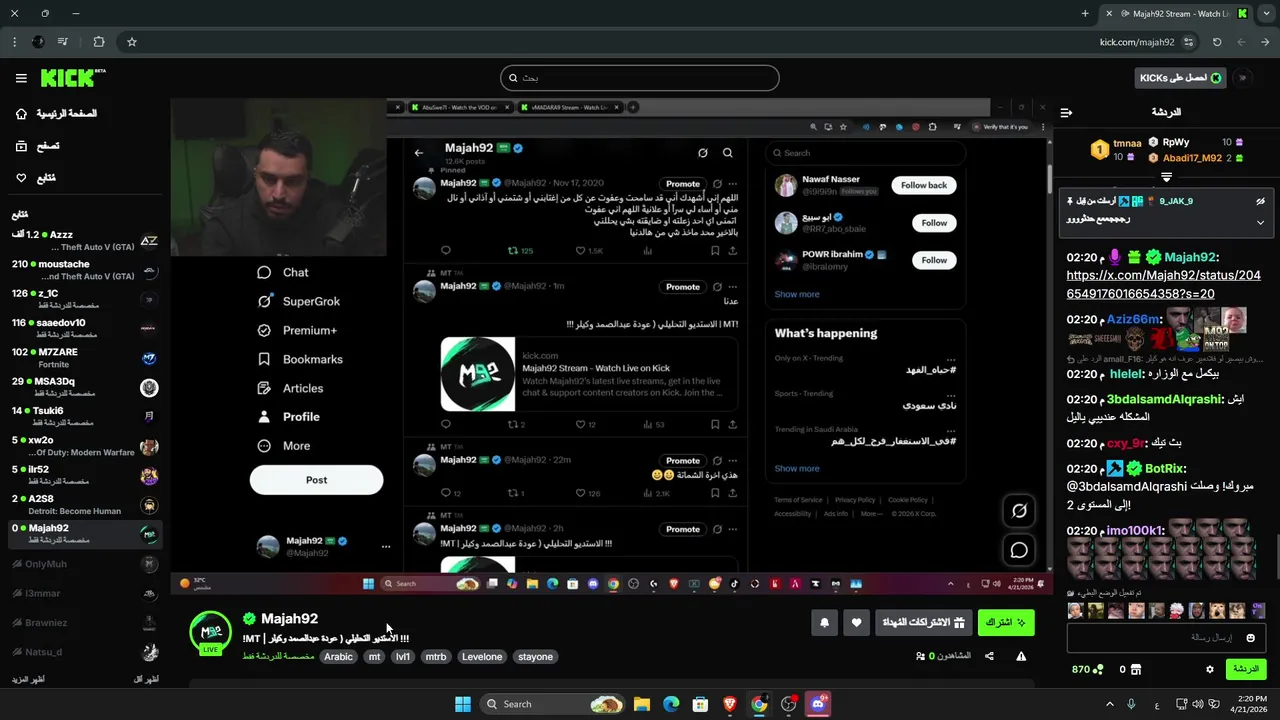
Task: Click Show more under What's happening
Action: click(797, 468)
